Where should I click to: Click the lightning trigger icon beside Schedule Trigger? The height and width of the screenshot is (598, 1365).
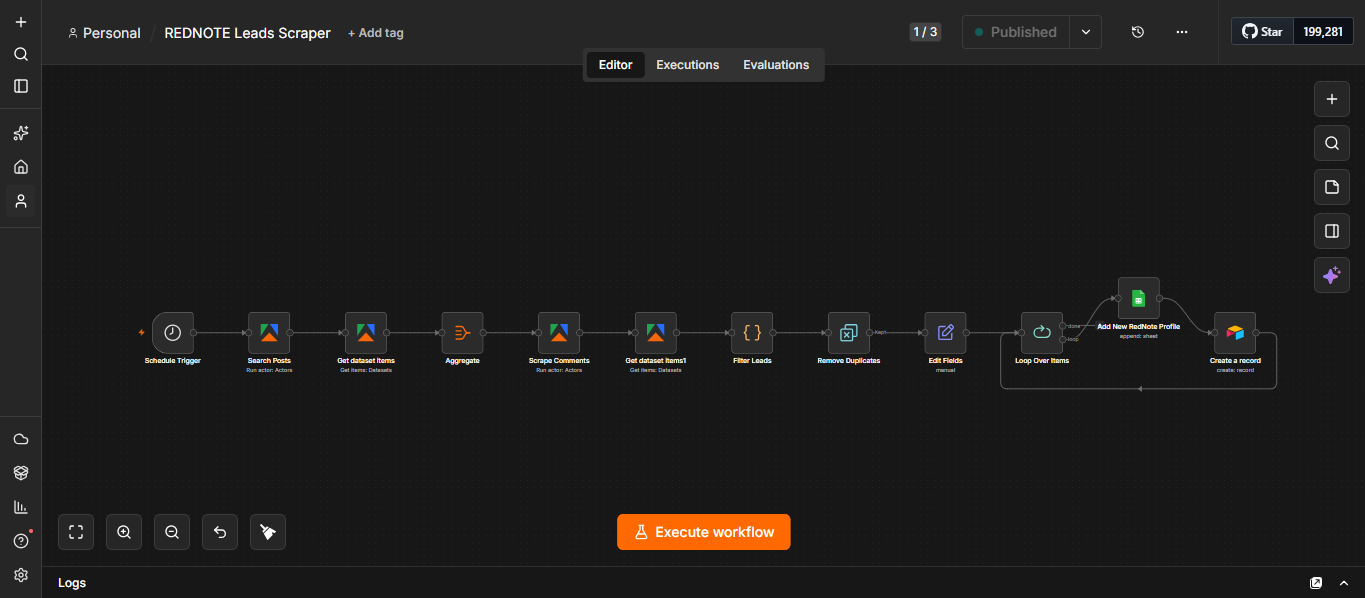[141, 332]
